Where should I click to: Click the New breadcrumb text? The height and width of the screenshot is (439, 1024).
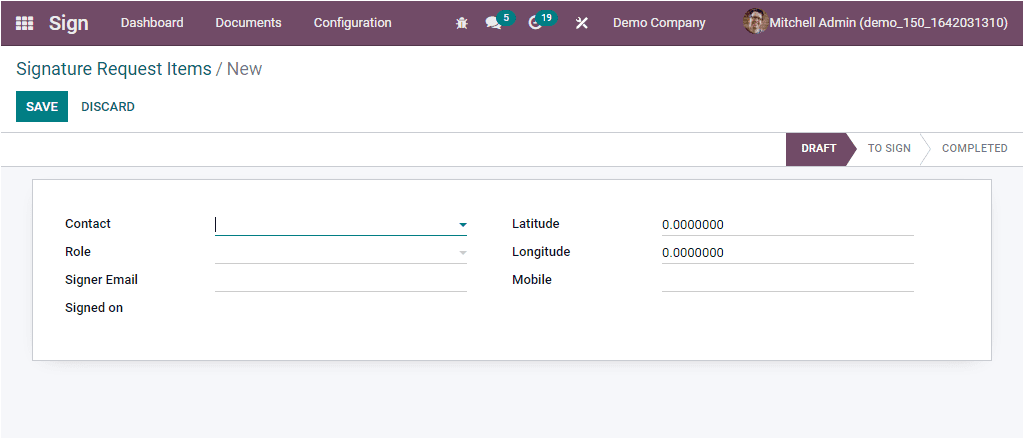[244, 69]
